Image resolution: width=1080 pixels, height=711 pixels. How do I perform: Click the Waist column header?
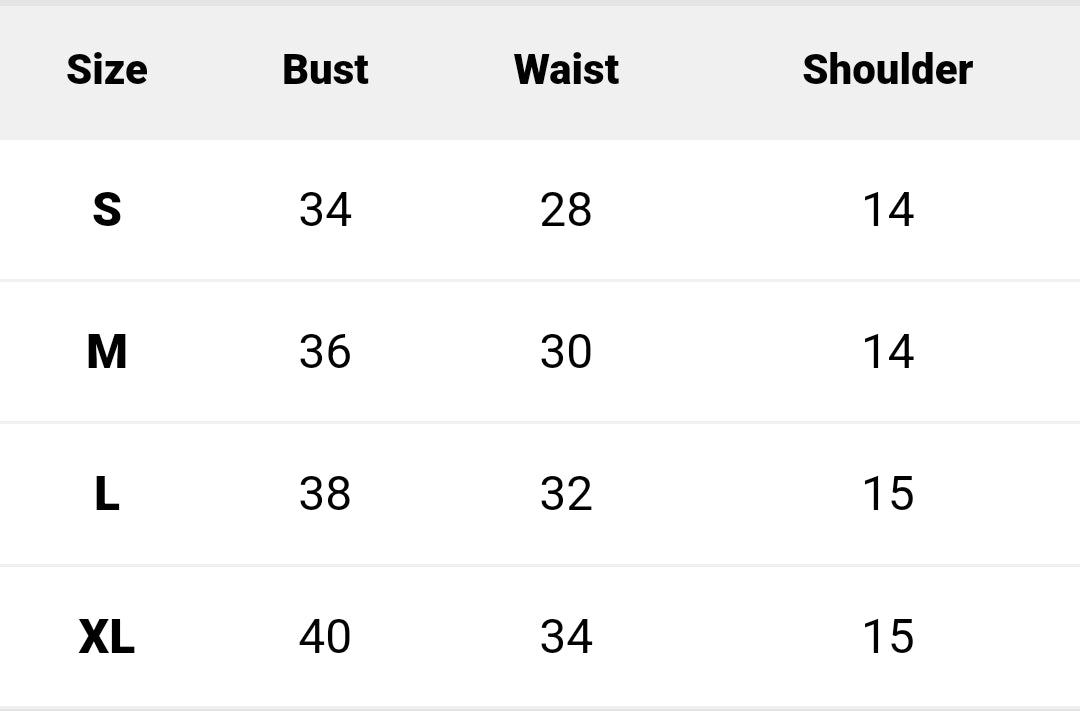click(x=566, y=70)
